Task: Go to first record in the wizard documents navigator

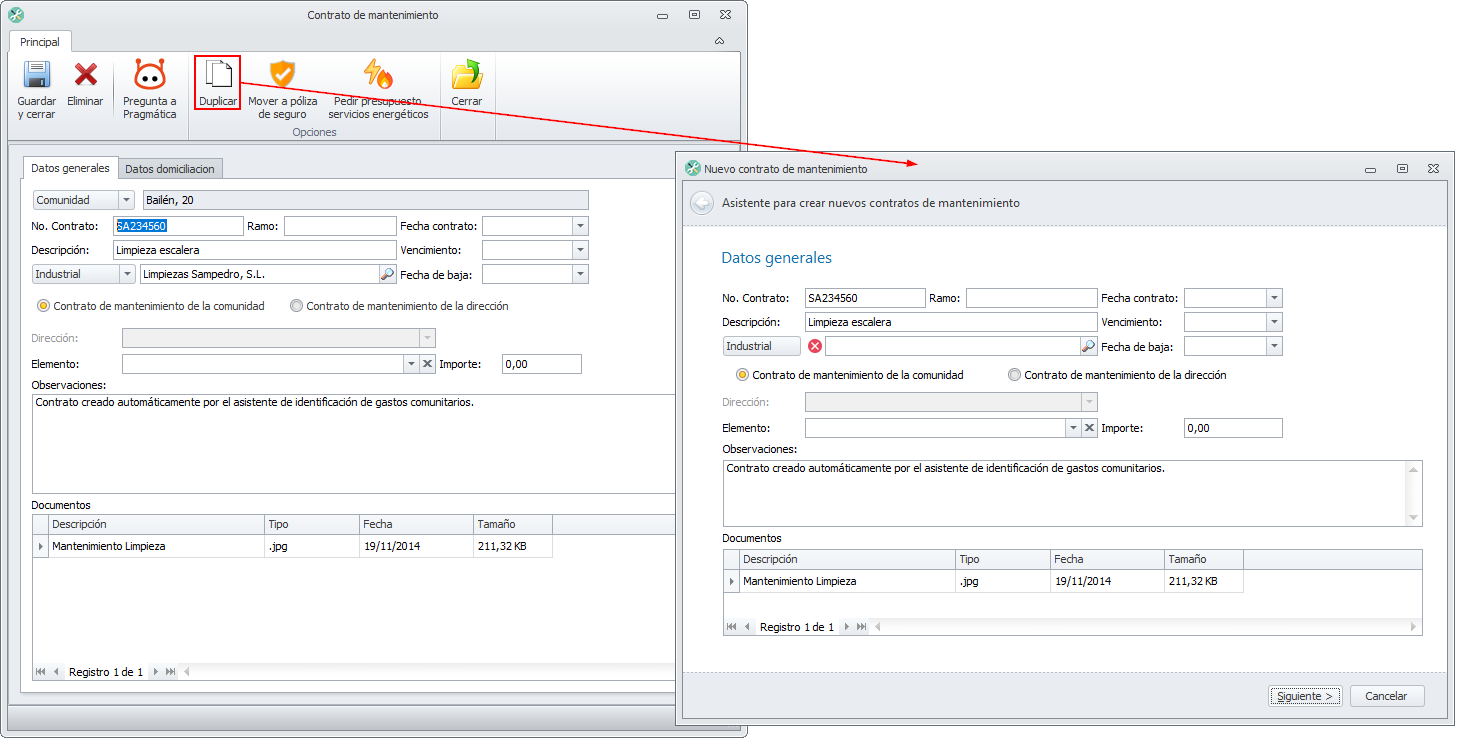Action: tap(732, 627)
